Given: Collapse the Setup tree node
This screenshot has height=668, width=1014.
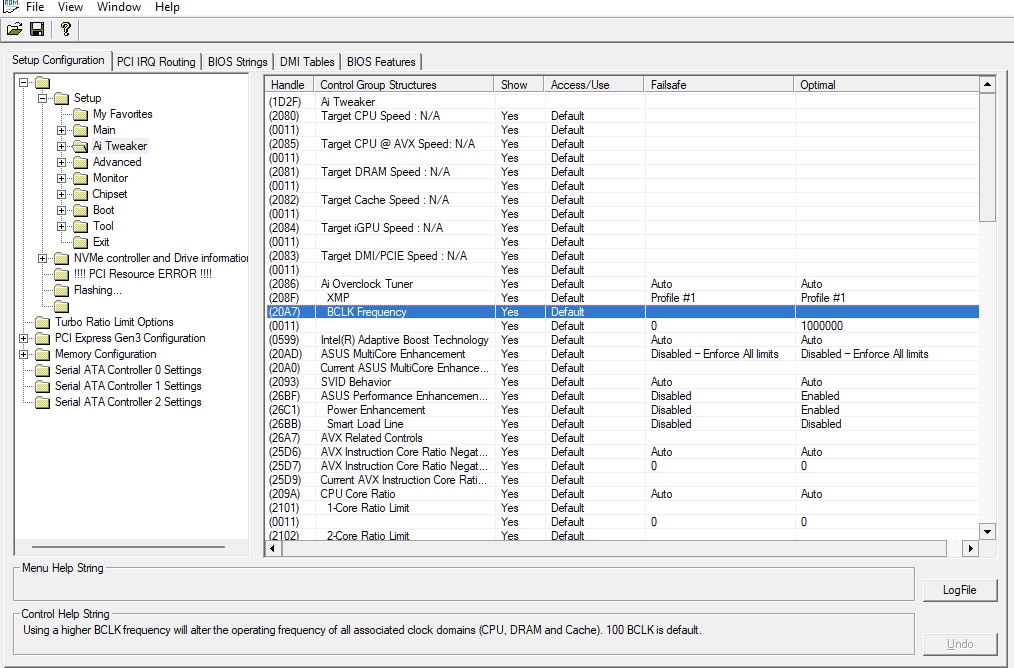Looking at the screenshot, I should [43, 98].
